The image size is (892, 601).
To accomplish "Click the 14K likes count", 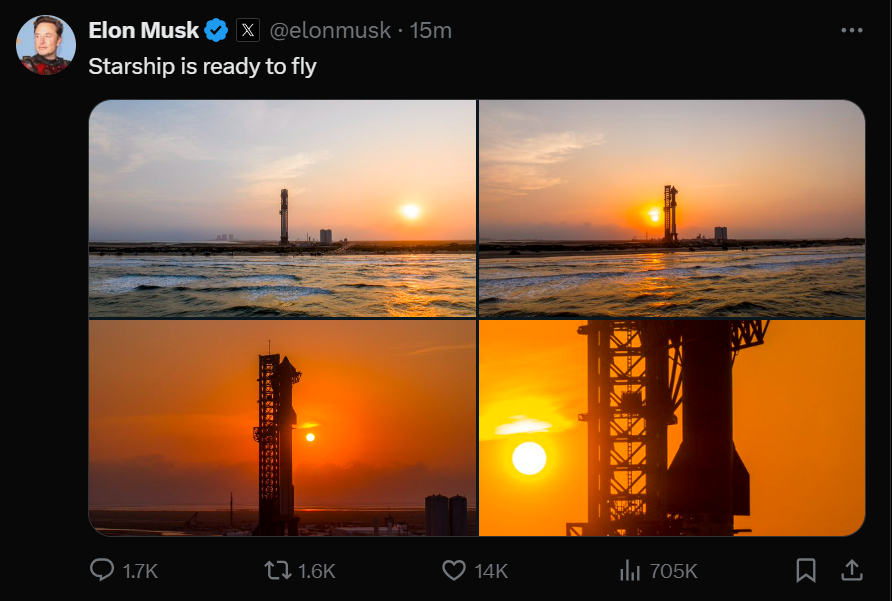I will click(491, 571).
